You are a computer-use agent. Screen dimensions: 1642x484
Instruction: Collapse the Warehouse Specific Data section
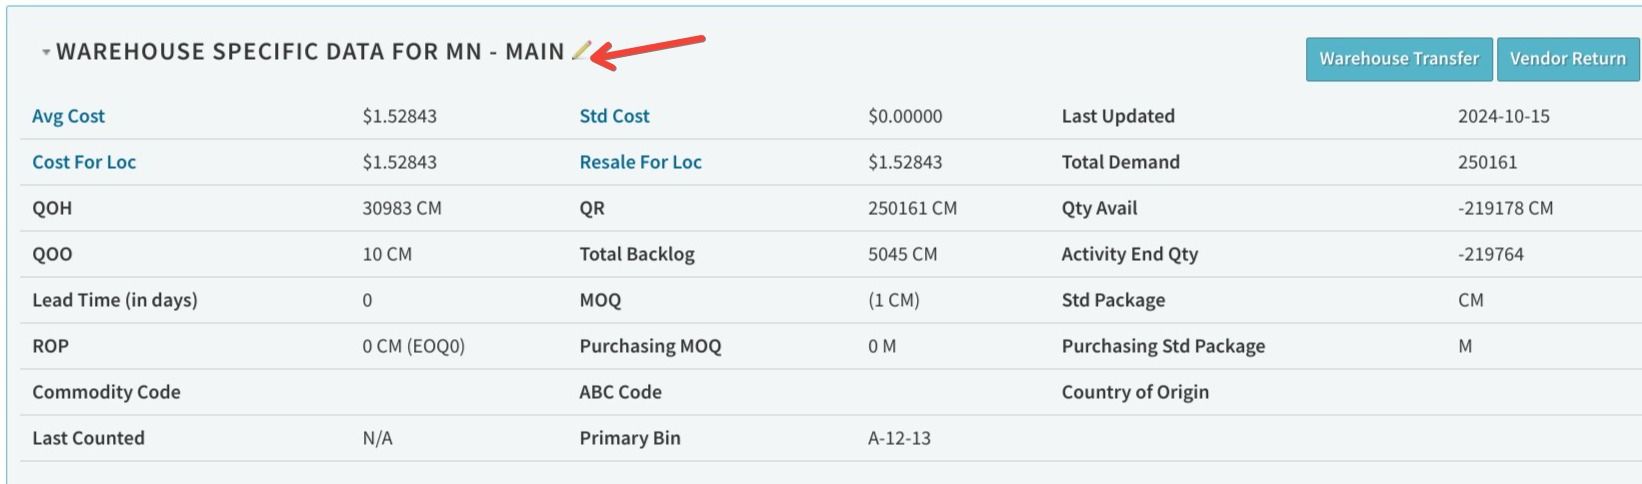pyautogui.click(x=46, y=52)
